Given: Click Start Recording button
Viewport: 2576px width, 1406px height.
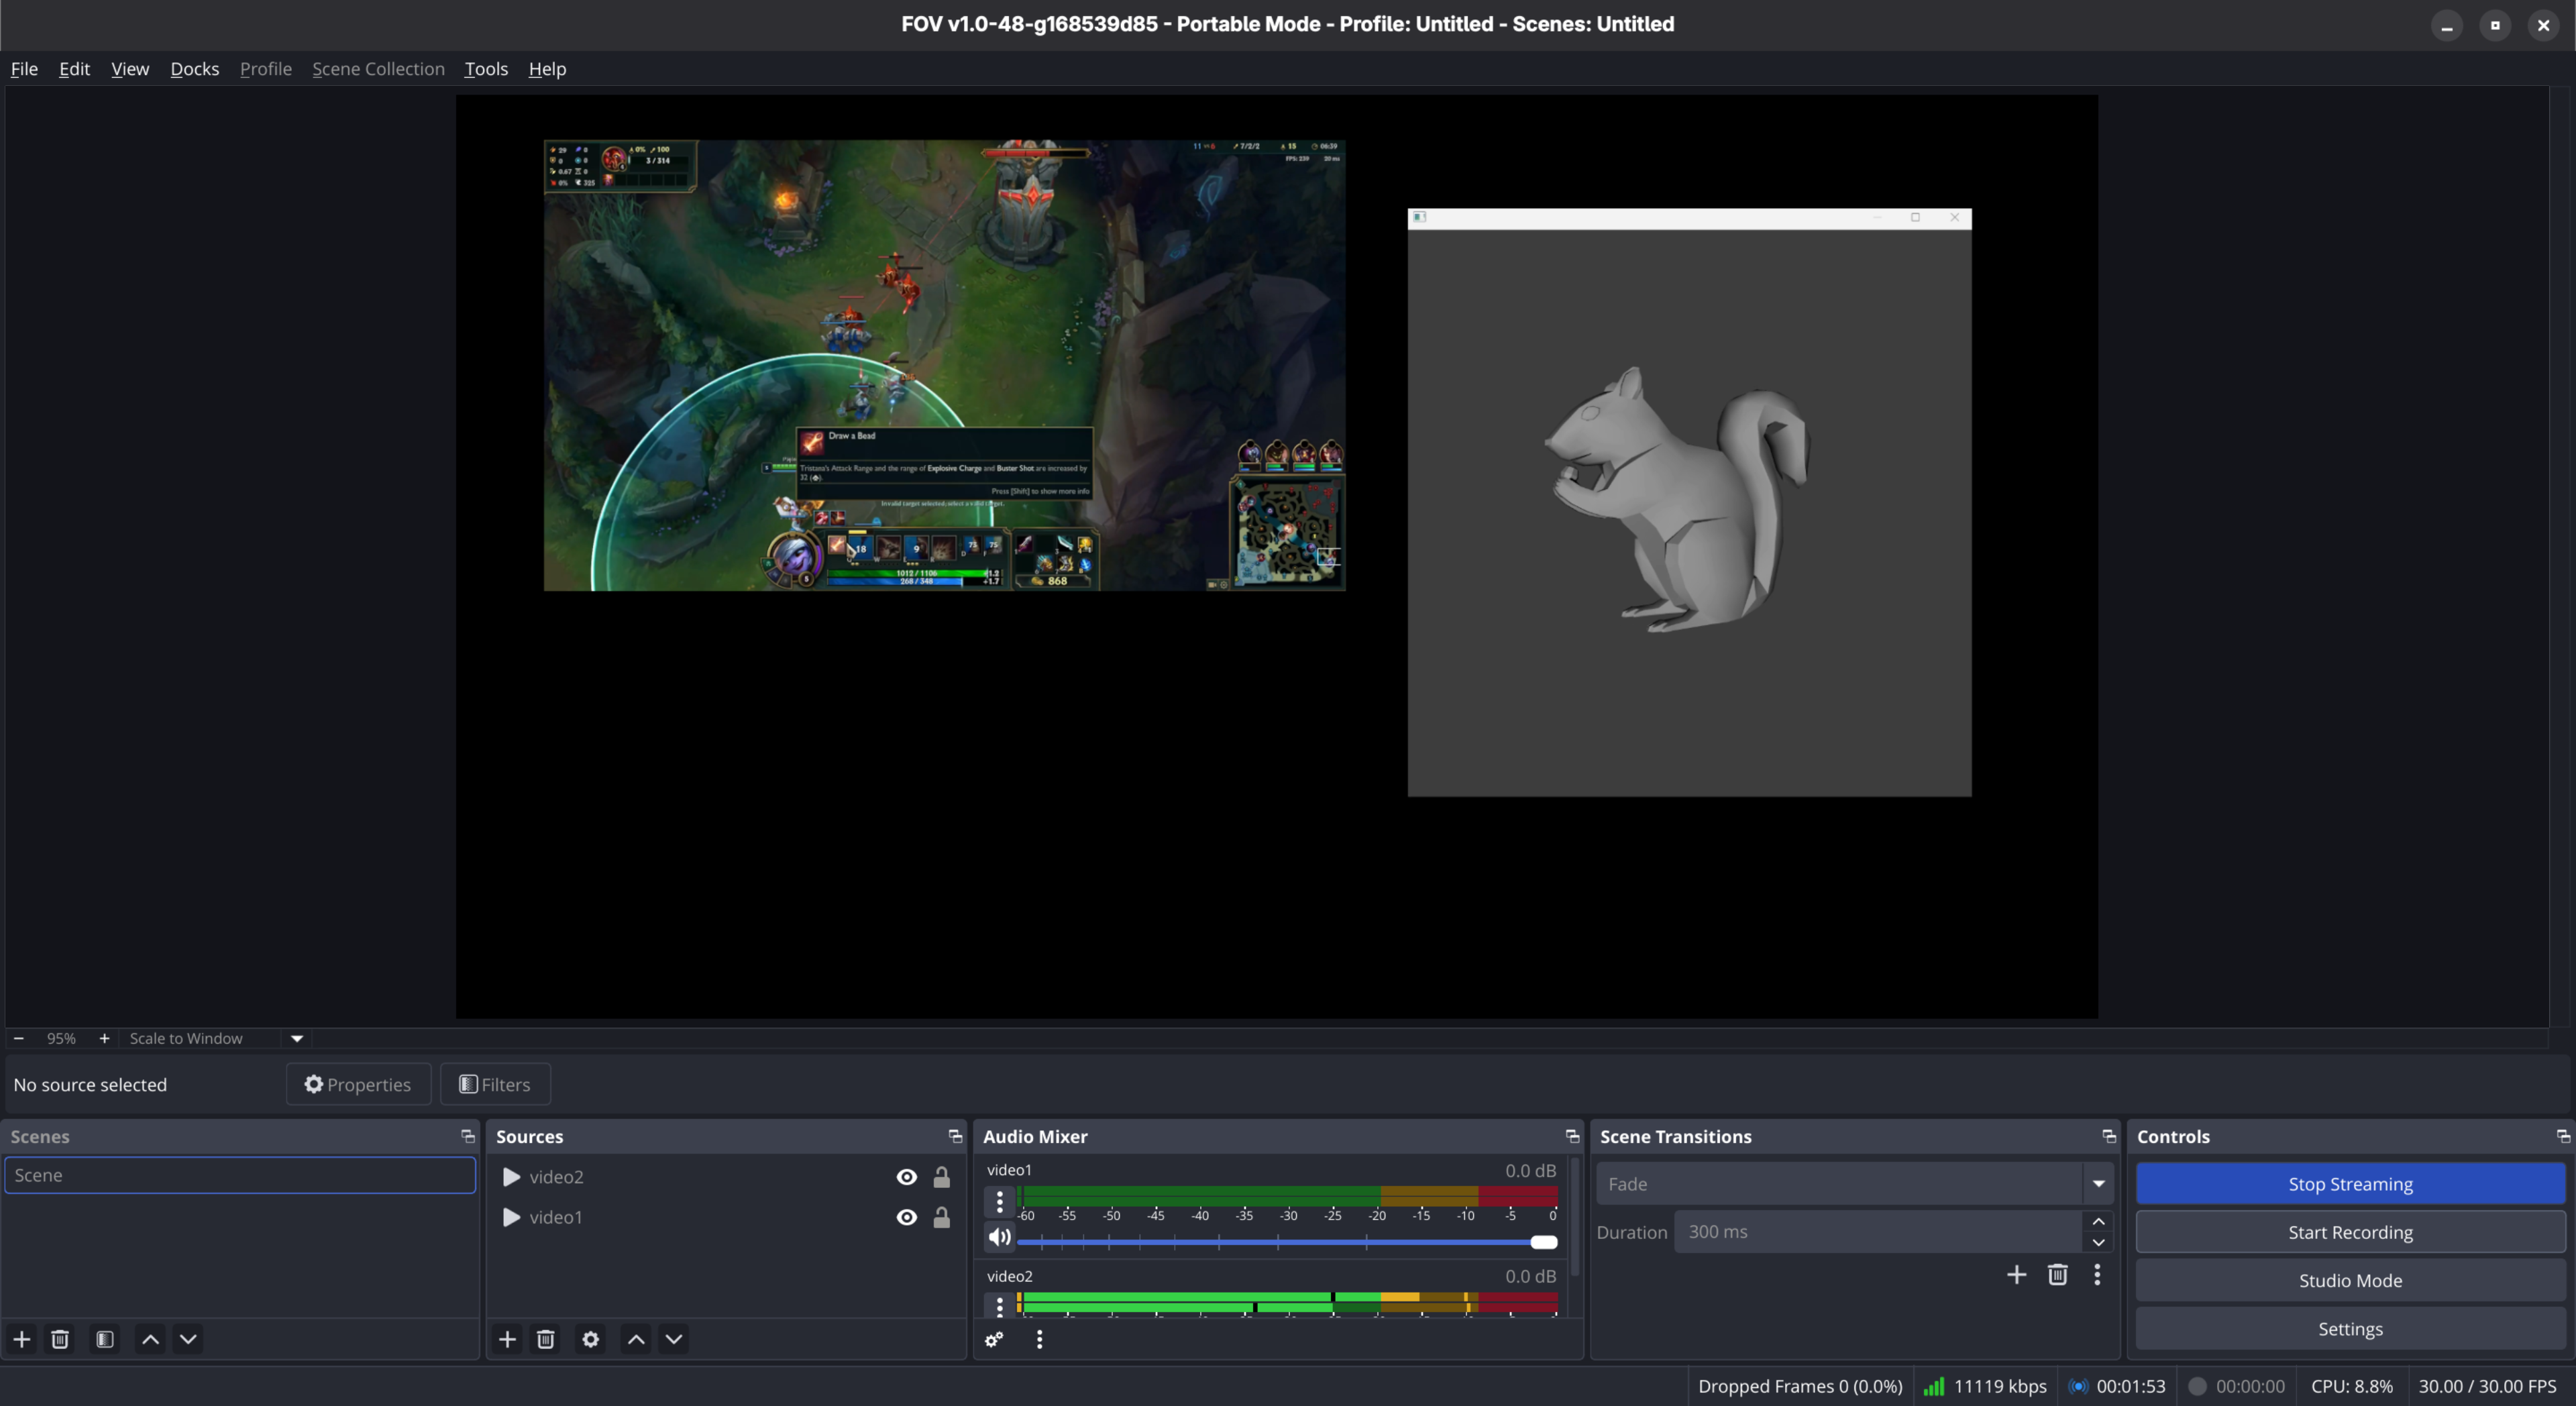Looking at the screenshot, I should tap(2350, 1232).
